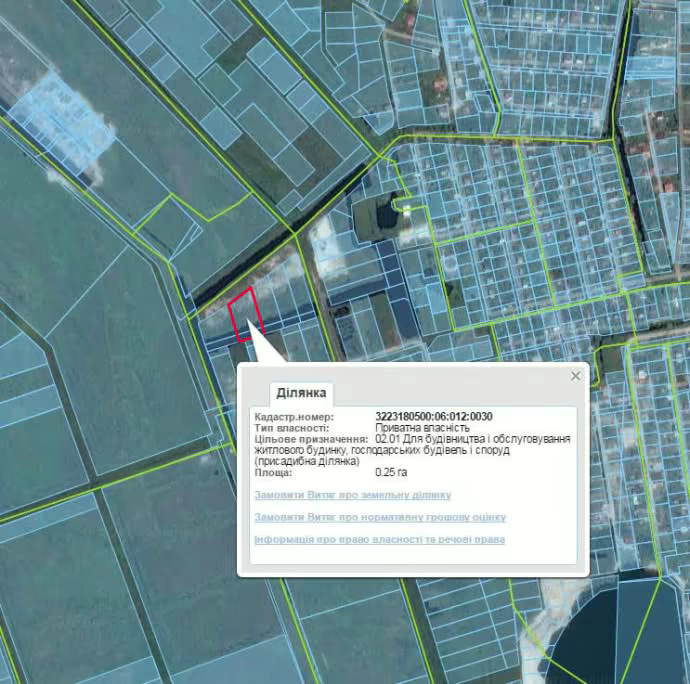Click the Кадастр.номер field label

point(294,417)
